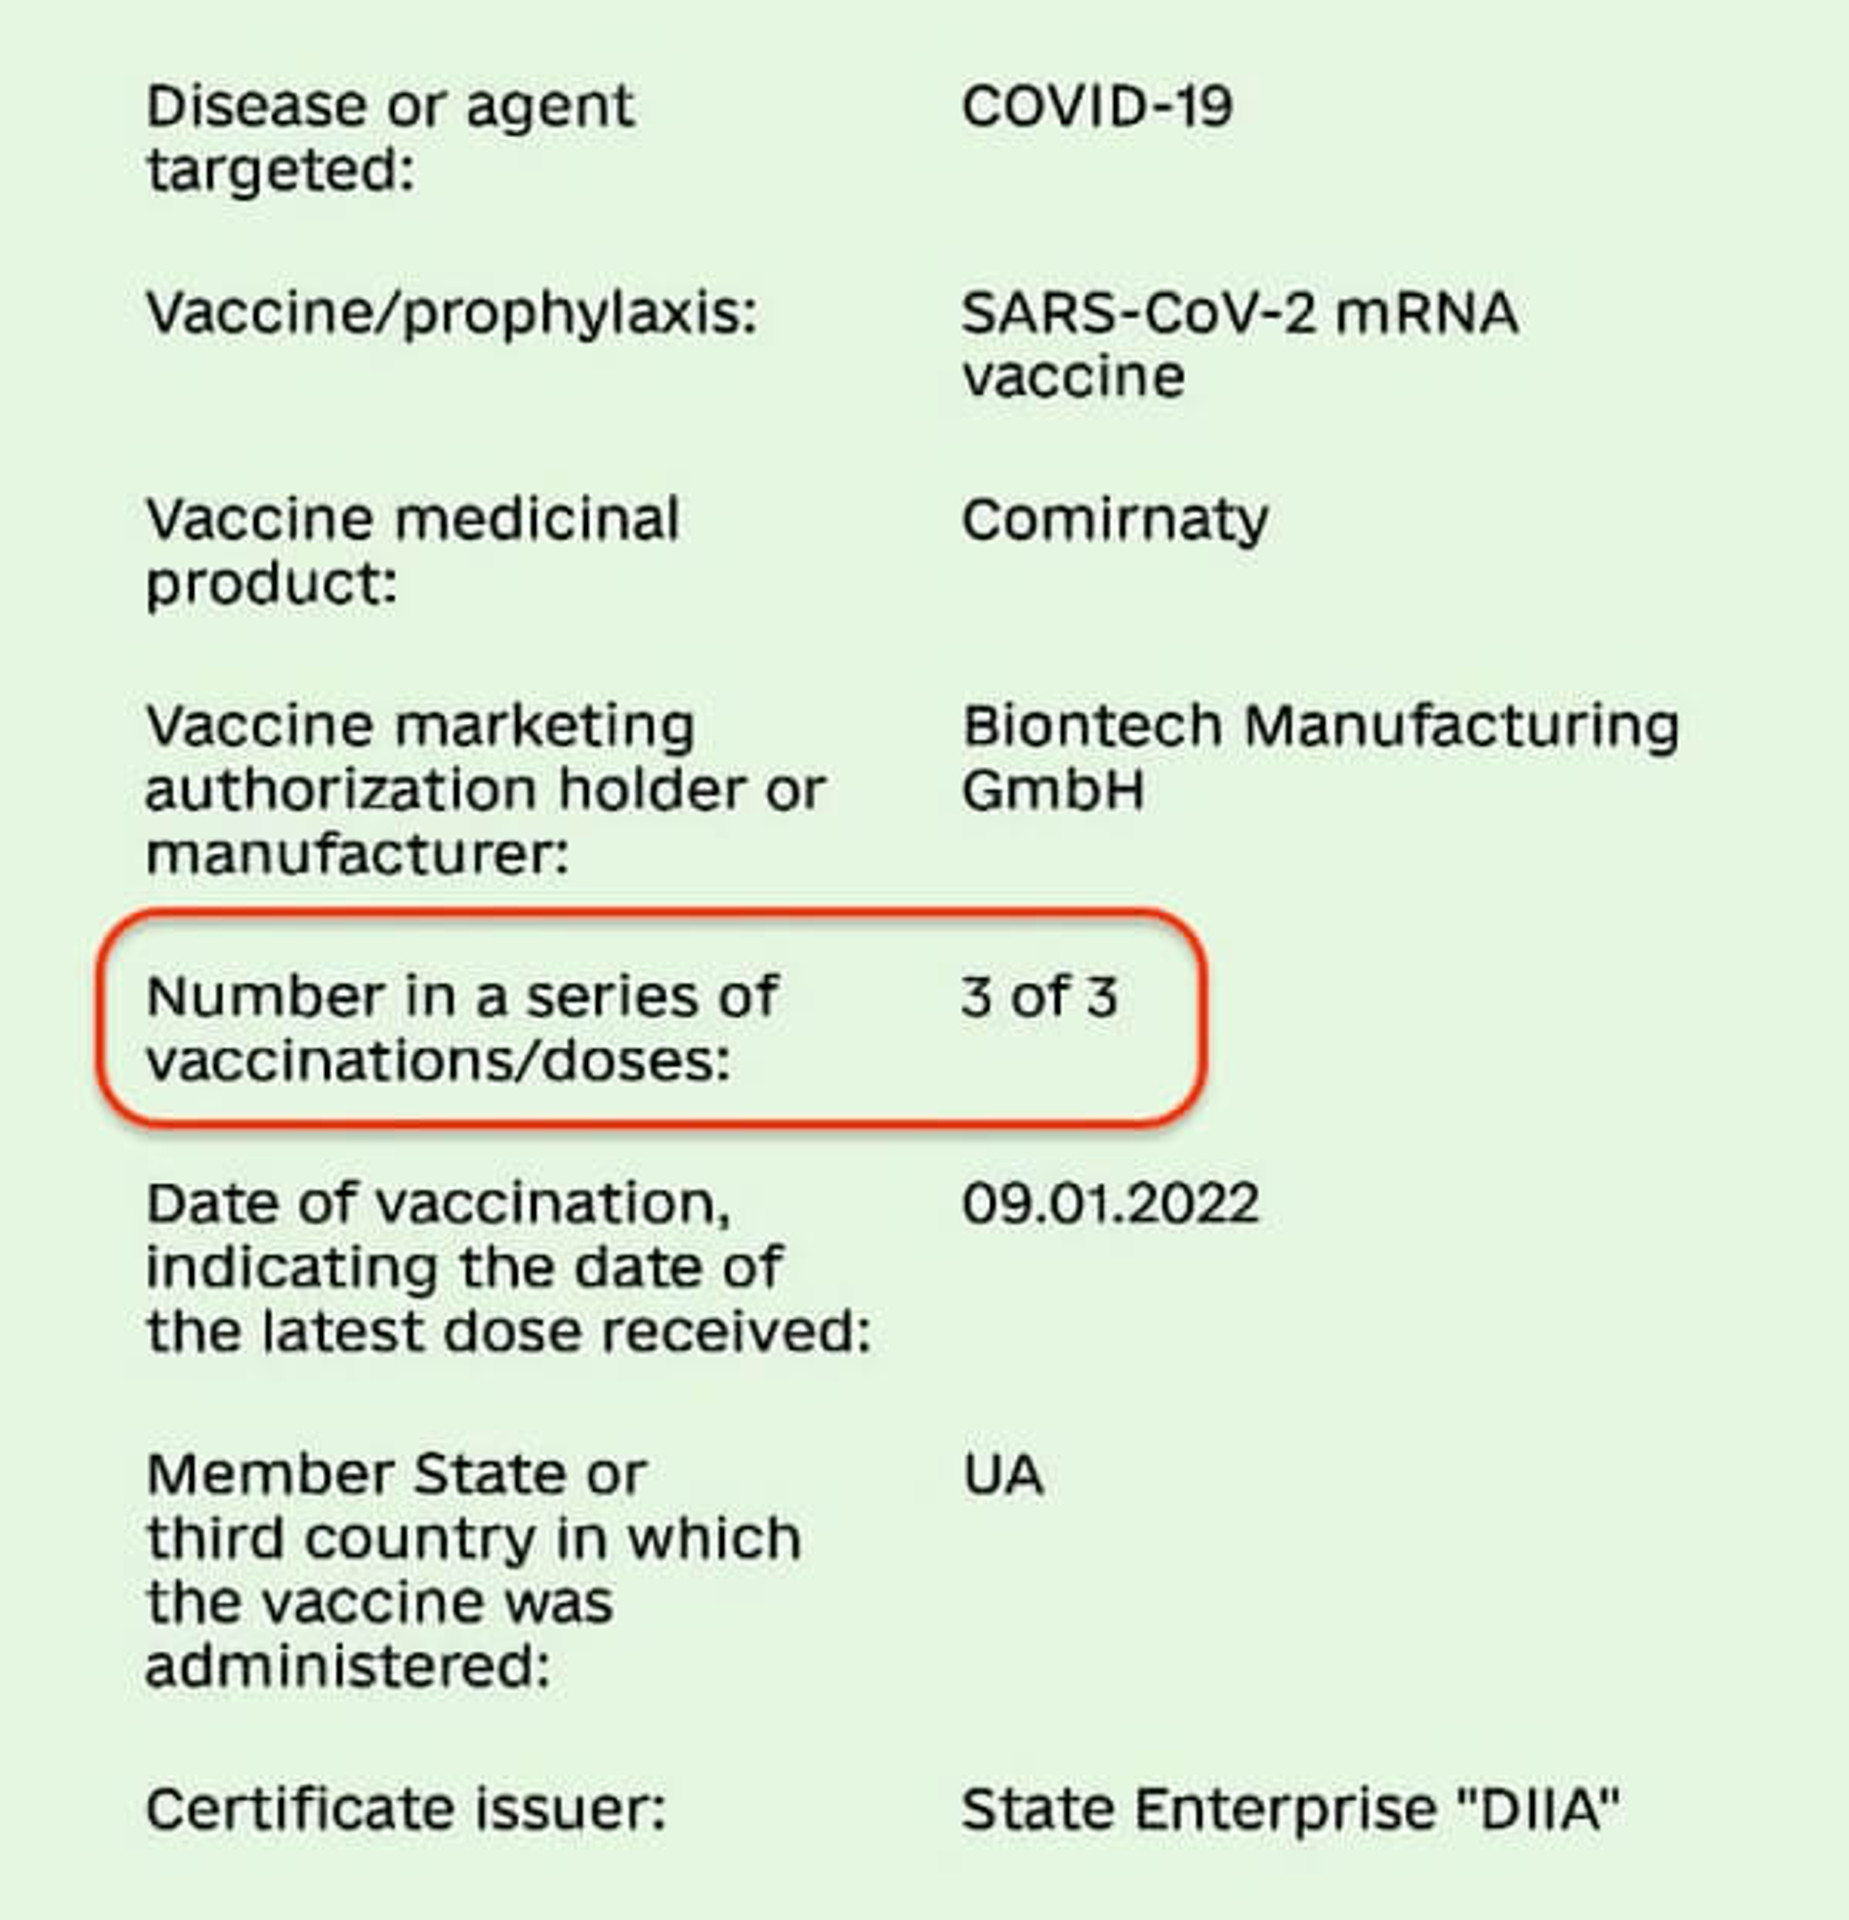Select the UA country code
Screen dimensions: 1849x1920
click(x=1003, y=1475)
